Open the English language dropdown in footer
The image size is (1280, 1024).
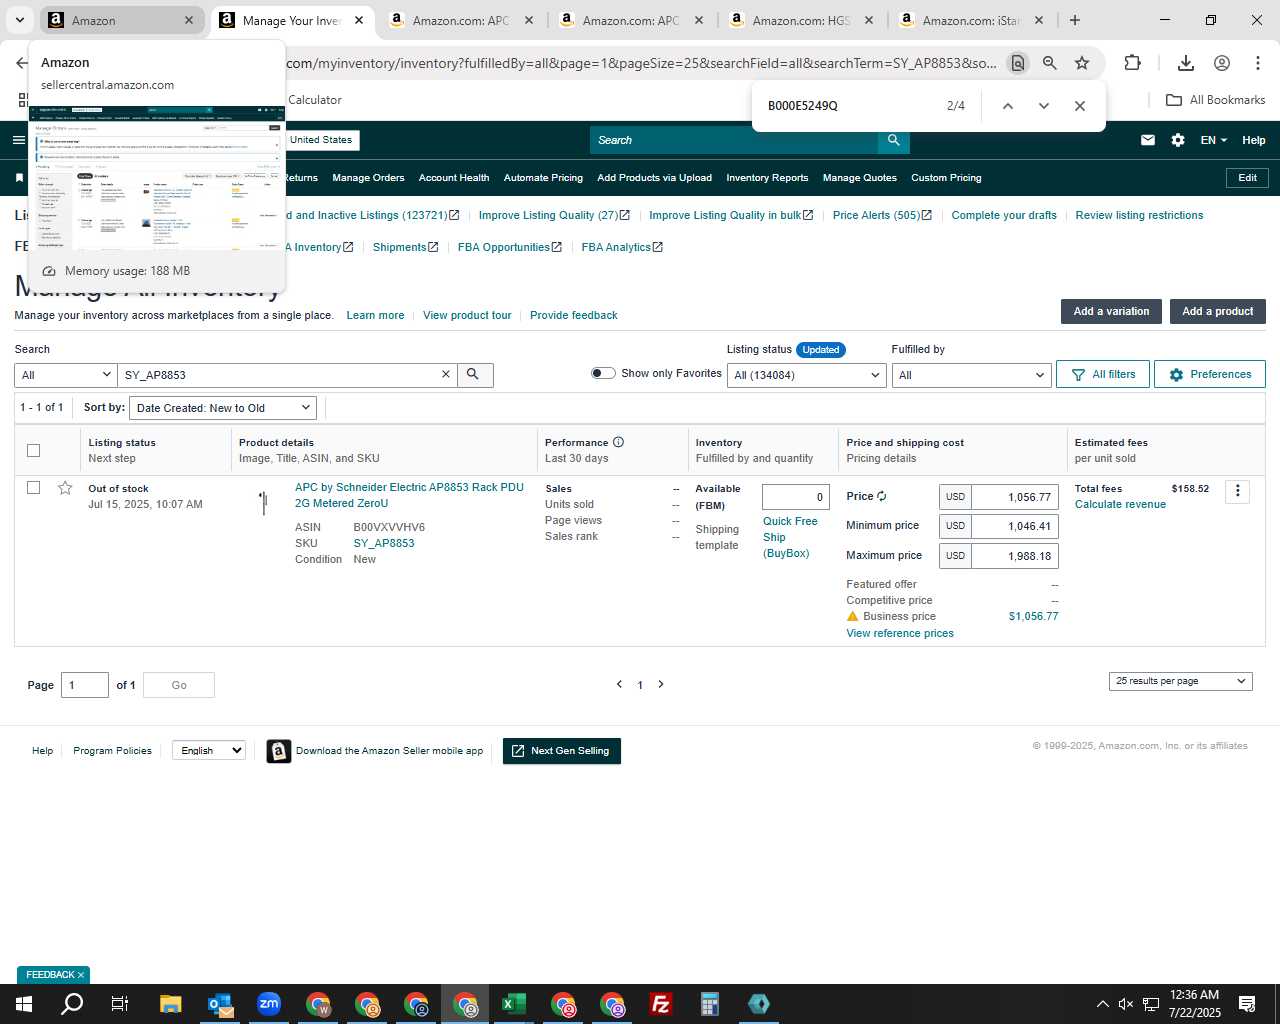coord(209,750)
